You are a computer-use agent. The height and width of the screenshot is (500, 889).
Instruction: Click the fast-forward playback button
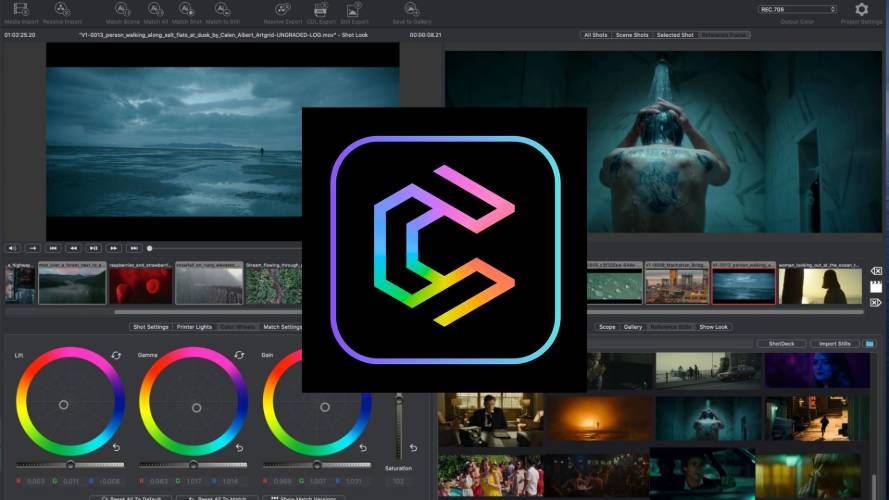point(113,248)
